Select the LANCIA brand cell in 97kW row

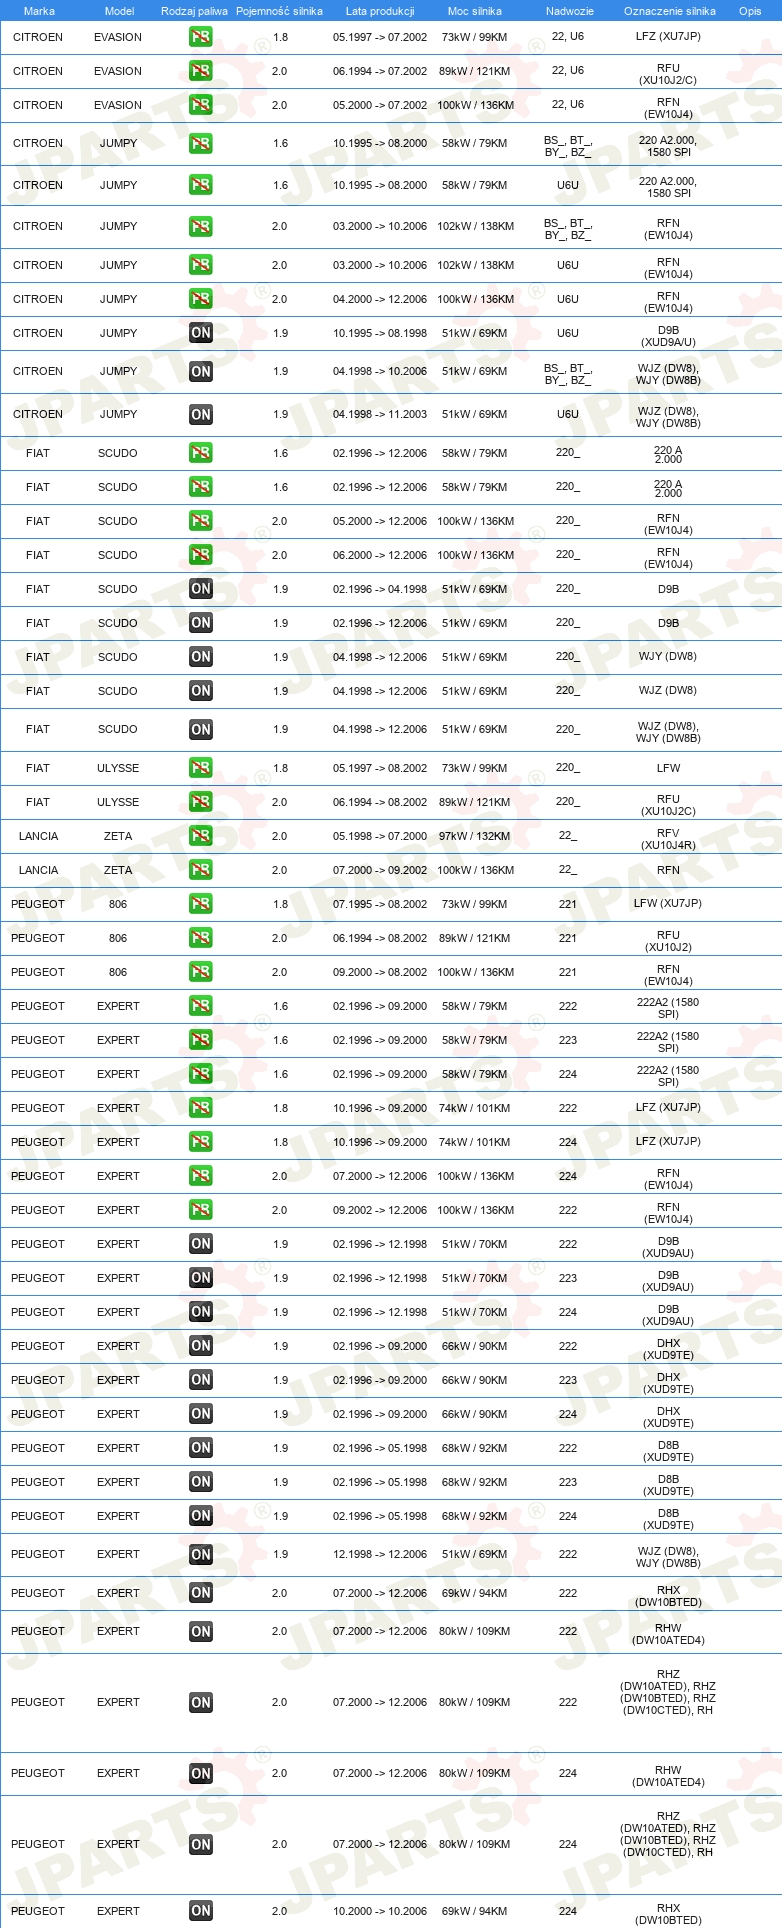pos(38,836)
